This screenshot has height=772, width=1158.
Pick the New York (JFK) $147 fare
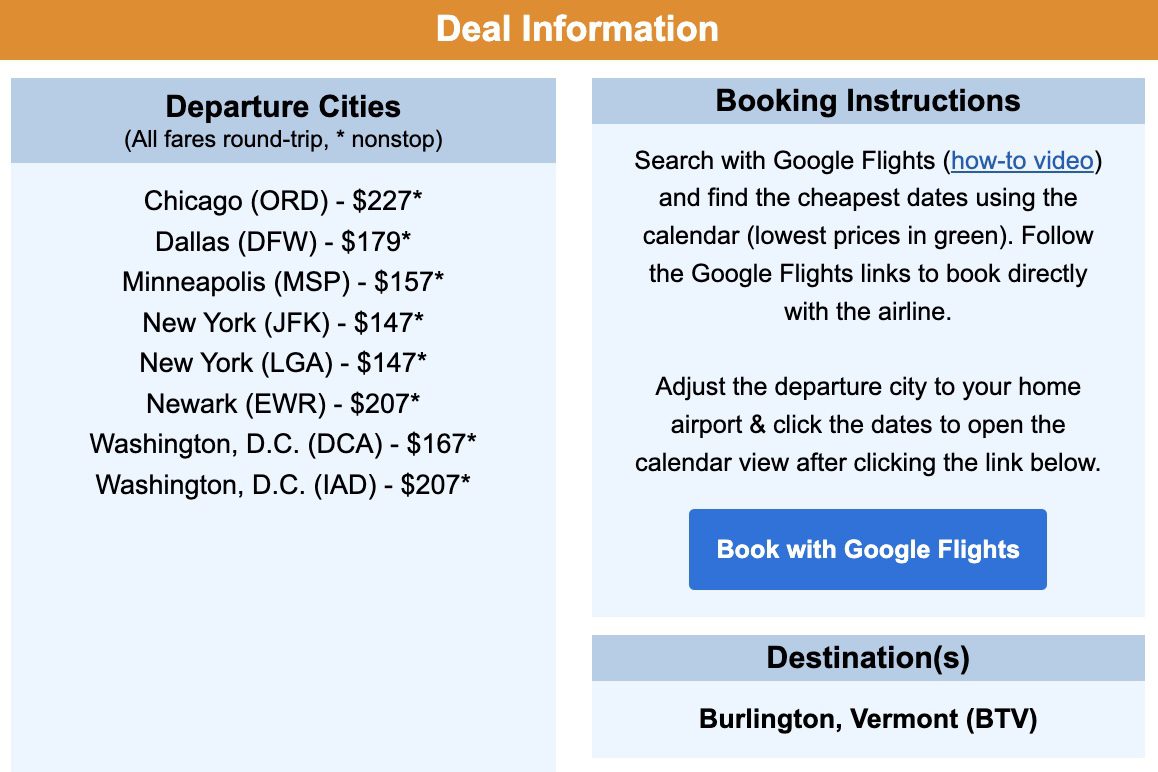click(283, 322)
